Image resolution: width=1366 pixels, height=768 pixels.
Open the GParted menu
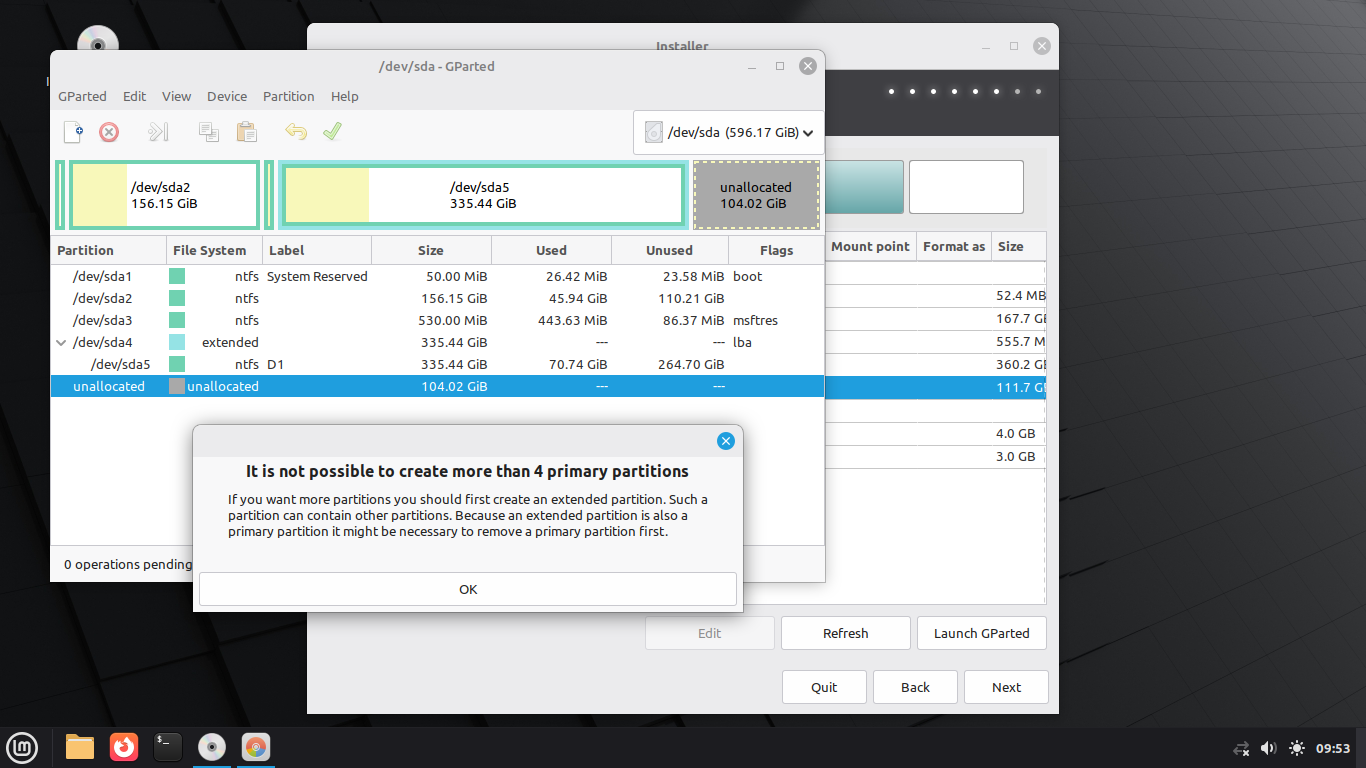82,96
